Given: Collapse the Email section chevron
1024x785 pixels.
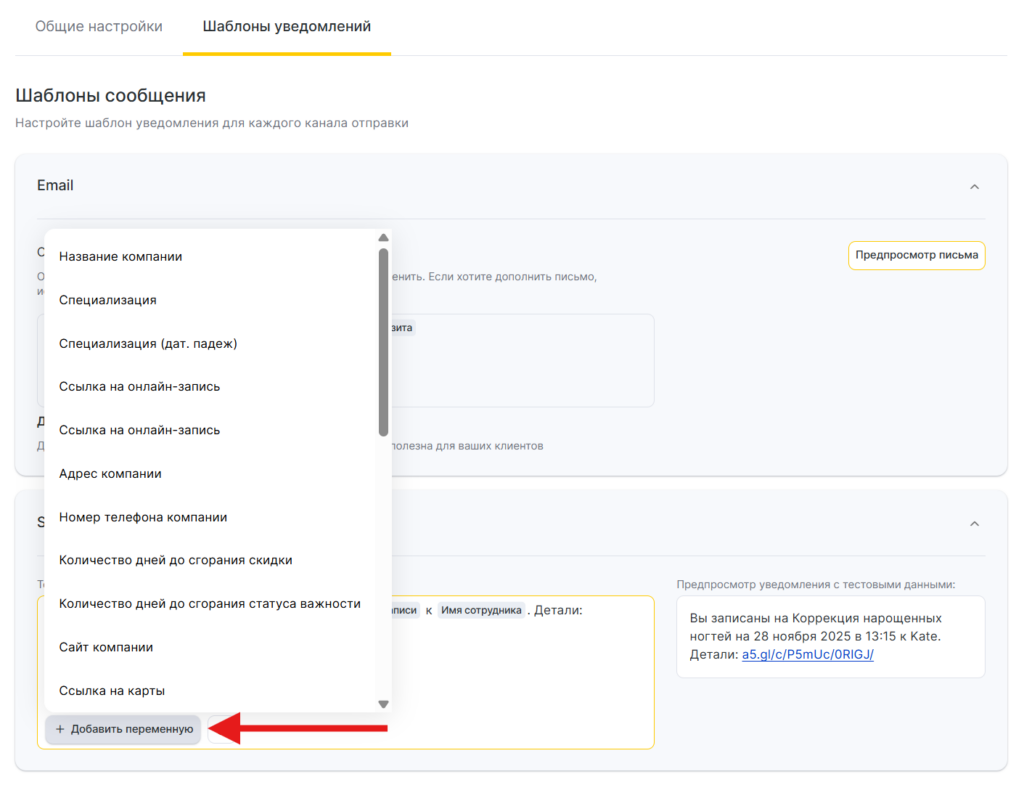Looking at the screenshot, I should (x=974, y=186).
